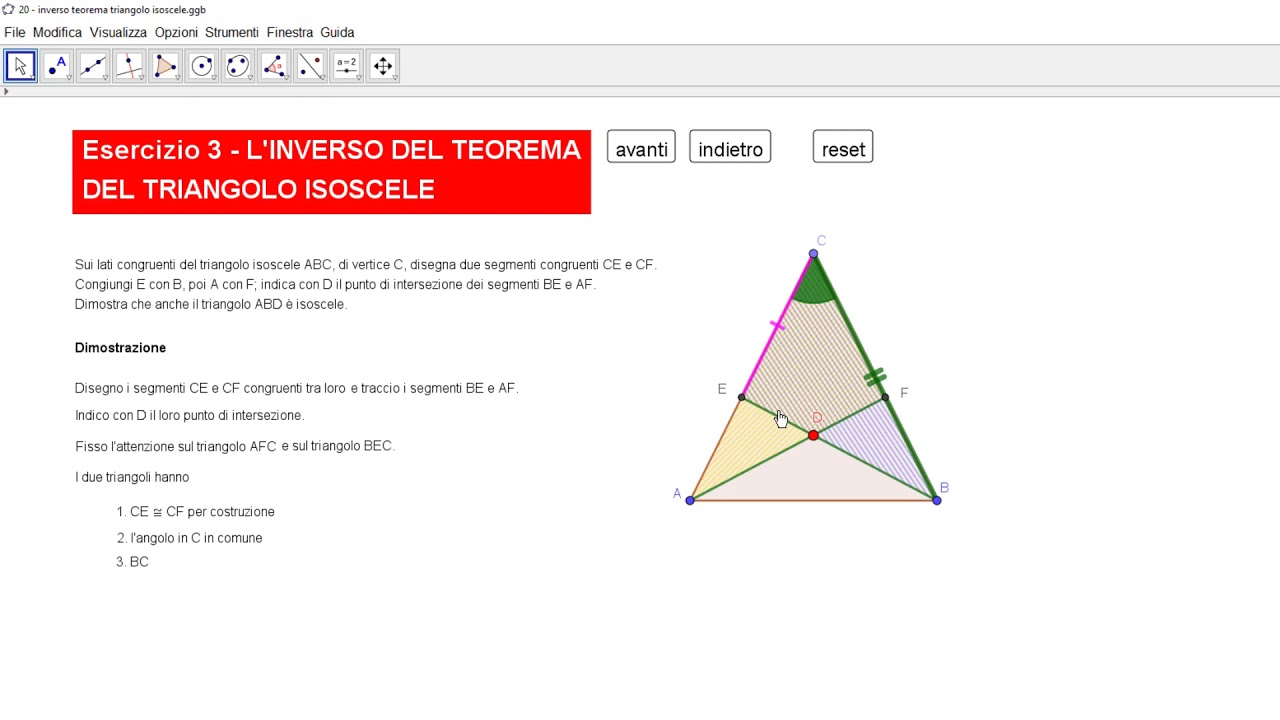The height and width of the screenshot is (720, 1280).
Task: Select the Slider a=2 tool
Action: 346,66
